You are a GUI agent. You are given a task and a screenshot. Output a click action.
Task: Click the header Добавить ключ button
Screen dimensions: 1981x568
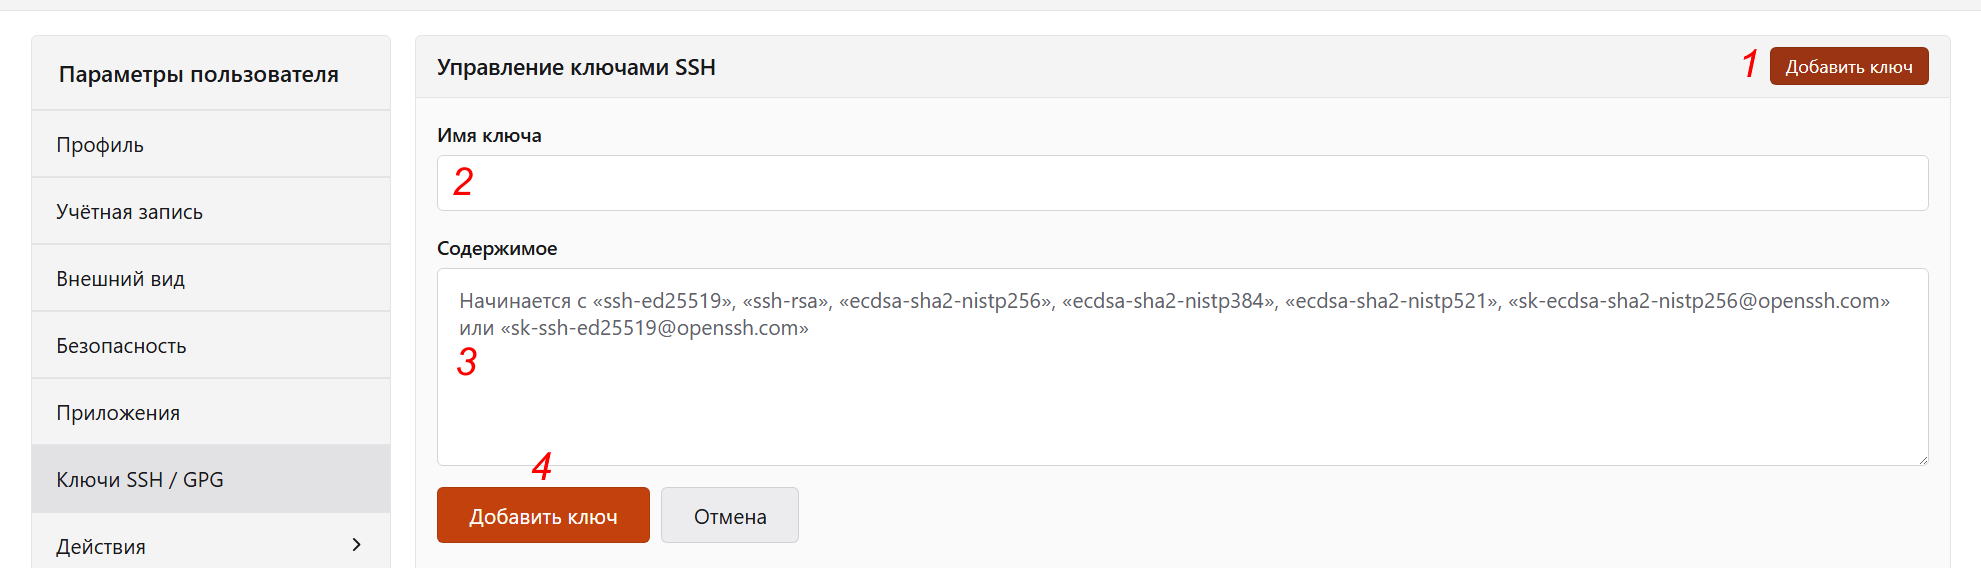coord(1848,67)
